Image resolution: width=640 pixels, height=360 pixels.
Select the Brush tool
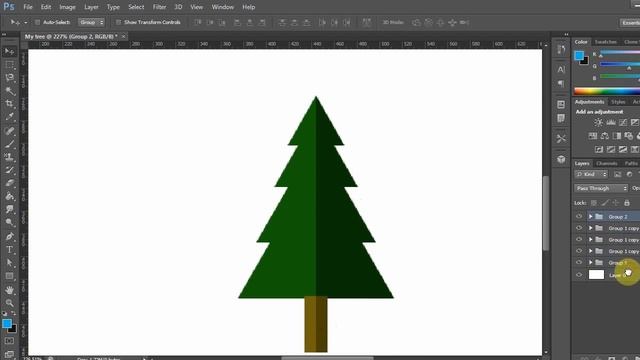9,144
